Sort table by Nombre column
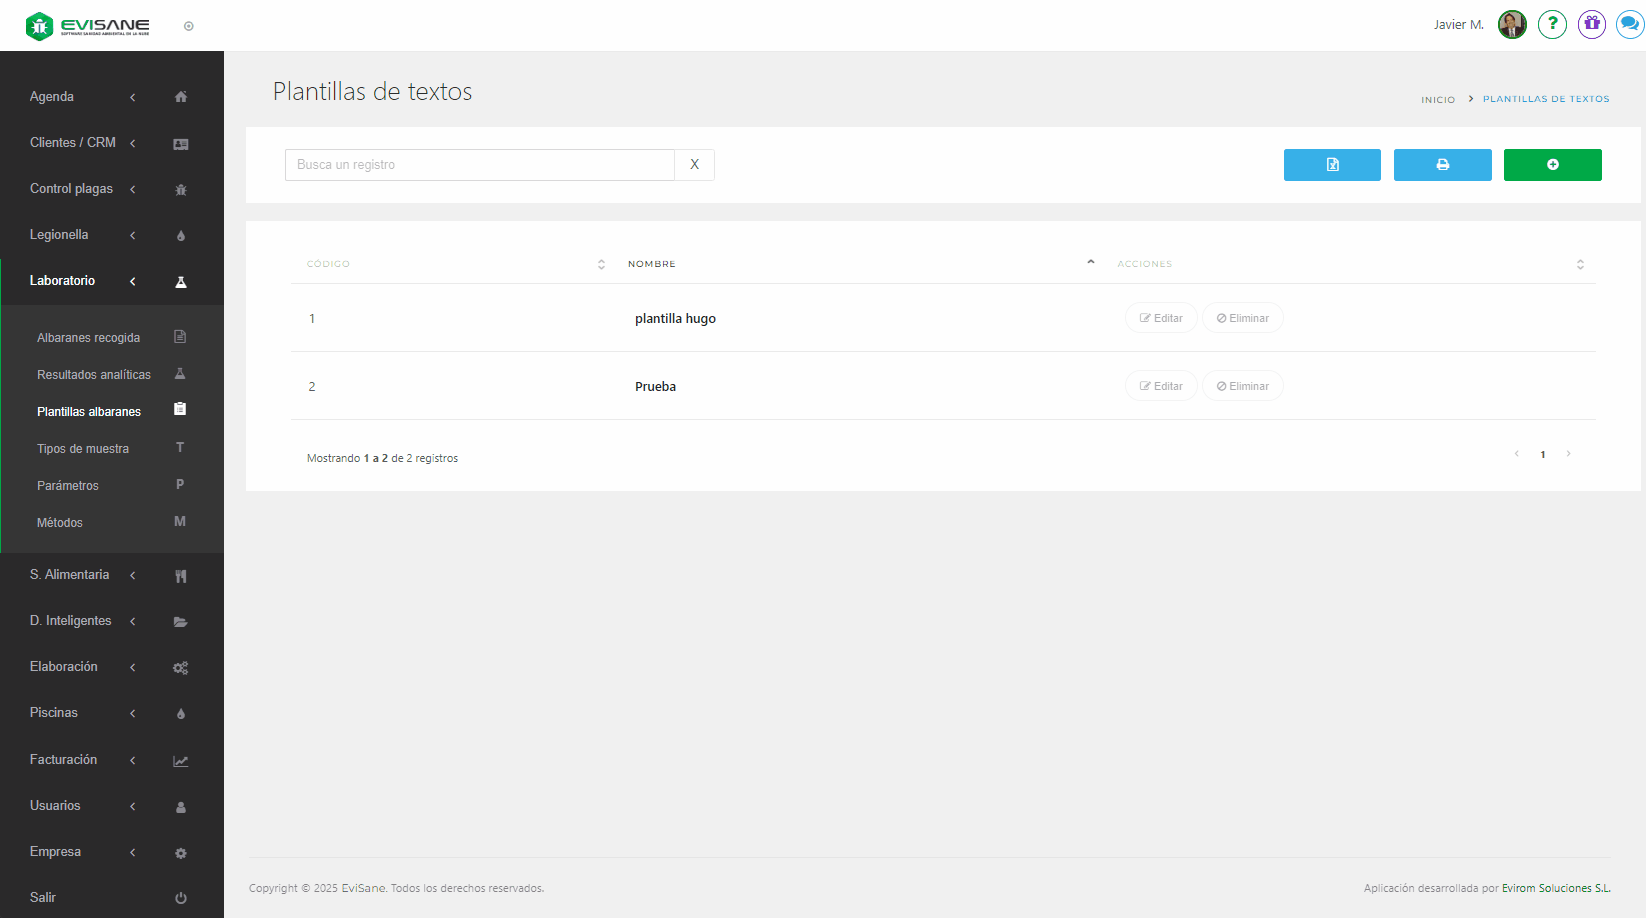This screenshot has height=918, width=1646. point(860,264)
